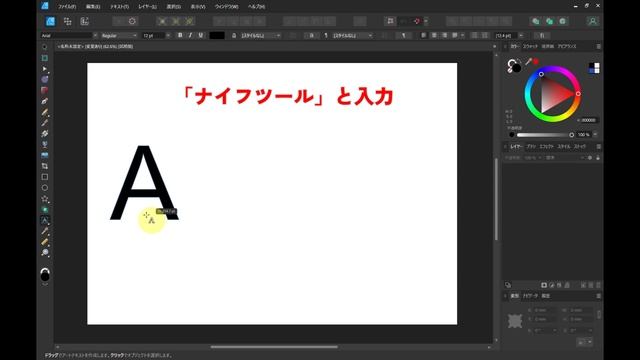Open the justify alignment options arrow
The height and width of the screenshot is (360, 640).
point(462,36)
